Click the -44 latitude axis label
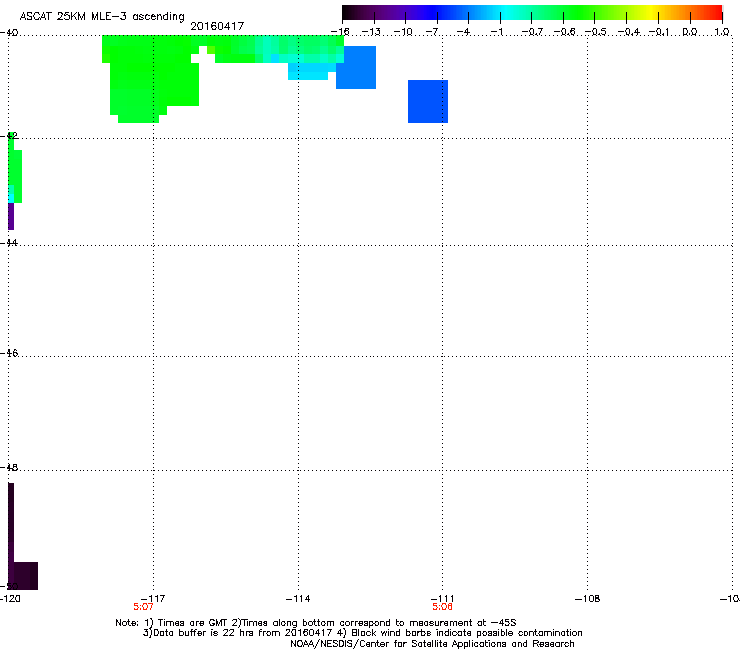 click(x=9, y=243)
